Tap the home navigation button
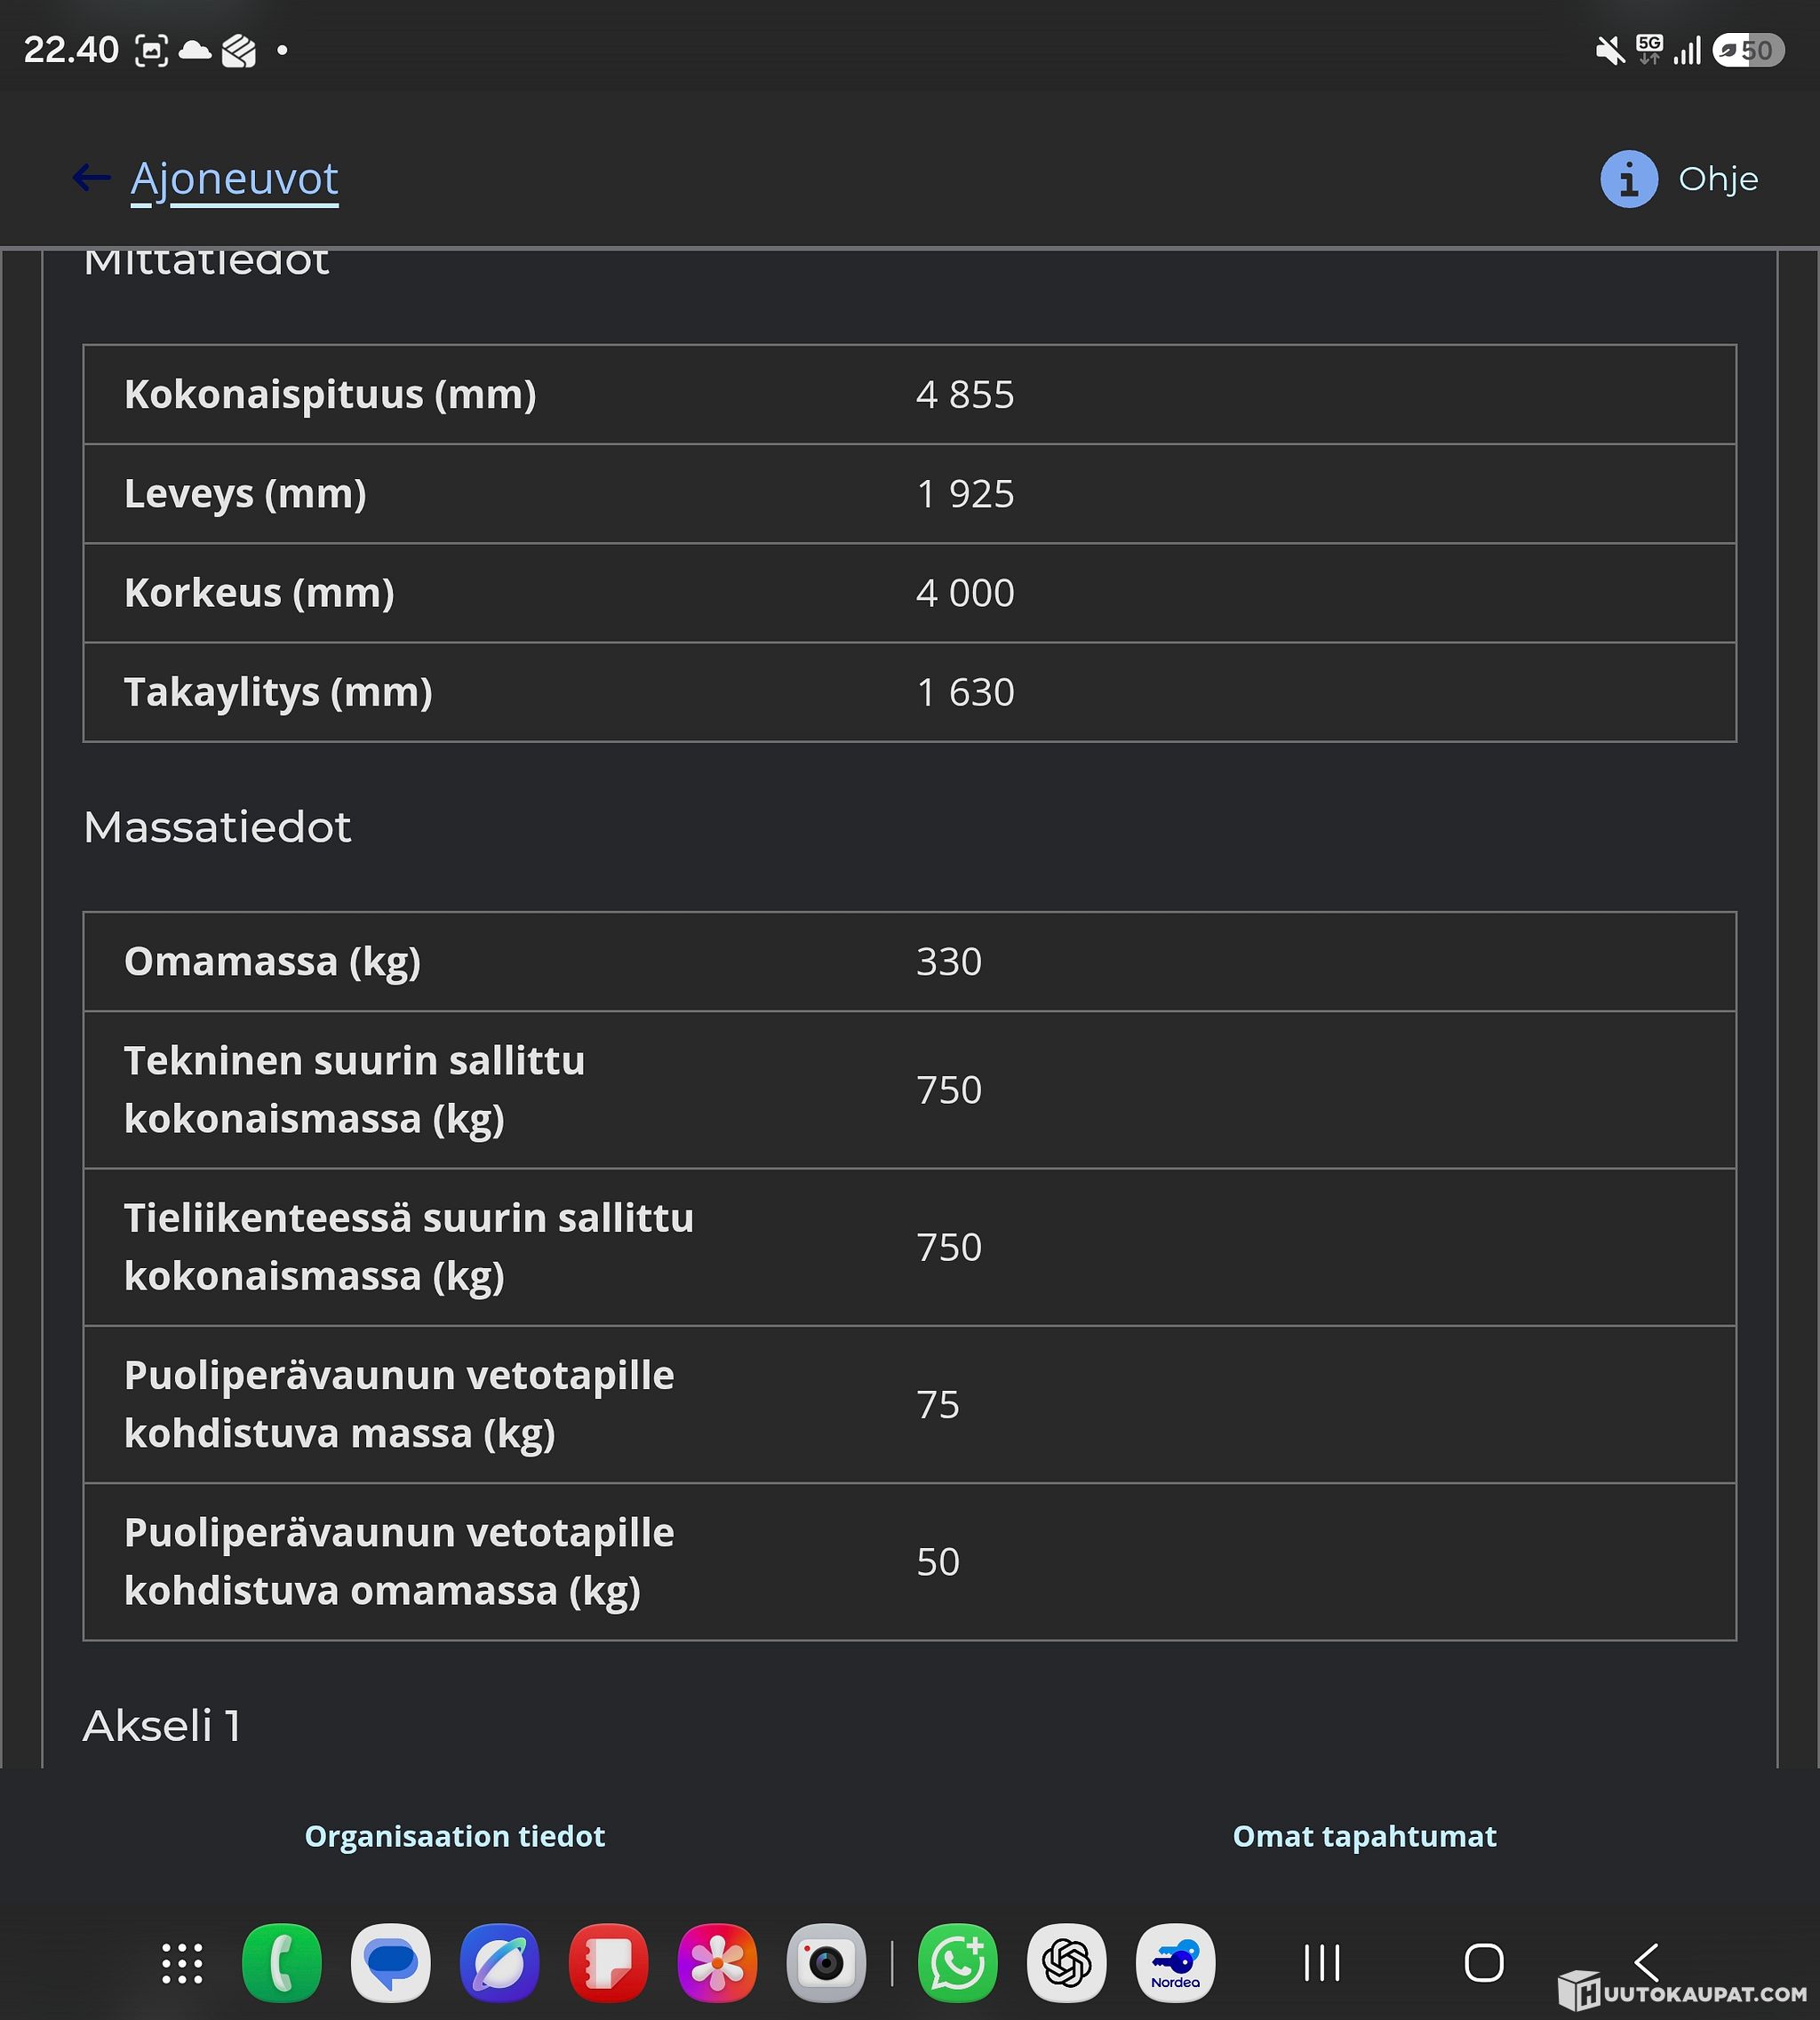This screenshot has width=1820, height=2020. [1484, 1963]
